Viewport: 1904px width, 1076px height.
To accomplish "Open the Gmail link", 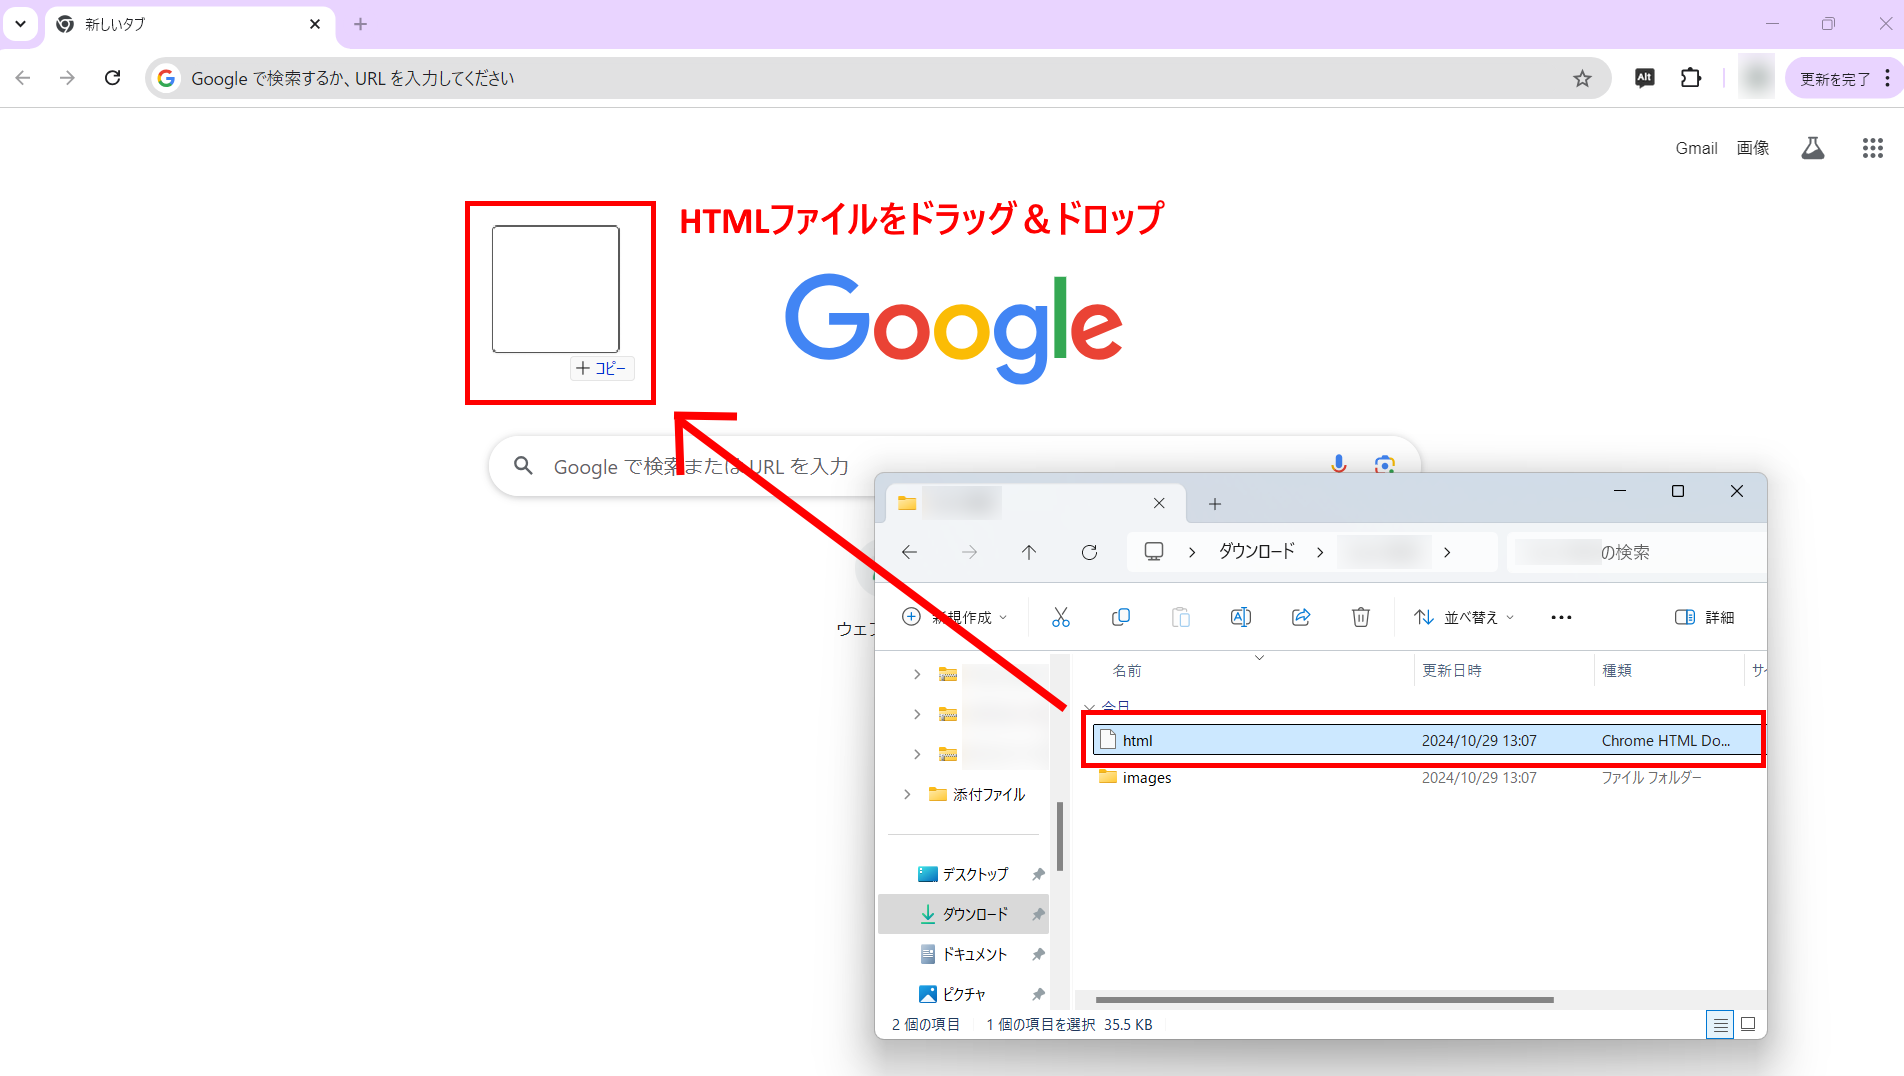I will 1696,148.
